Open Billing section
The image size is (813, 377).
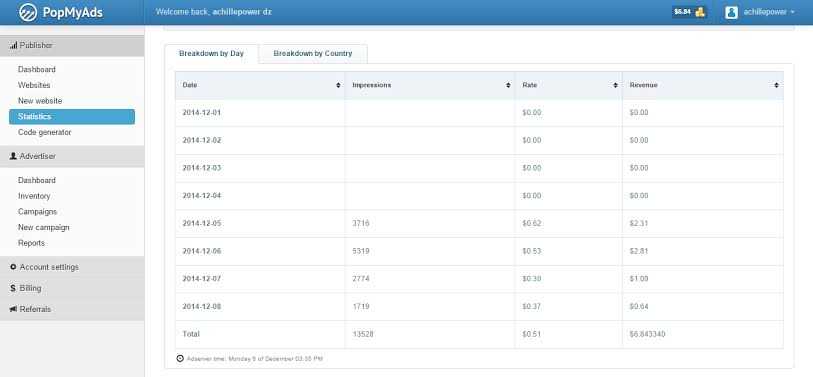tap(72, 288)
